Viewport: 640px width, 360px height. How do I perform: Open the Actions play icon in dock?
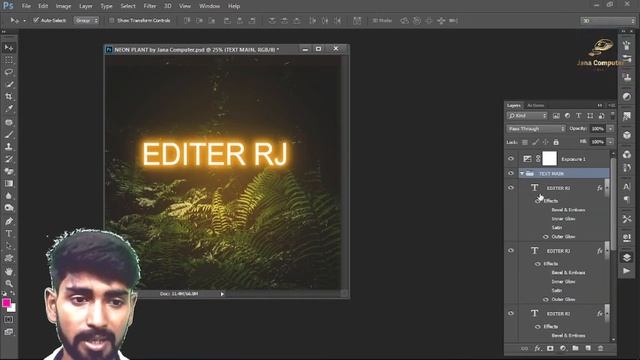point(627,271)
